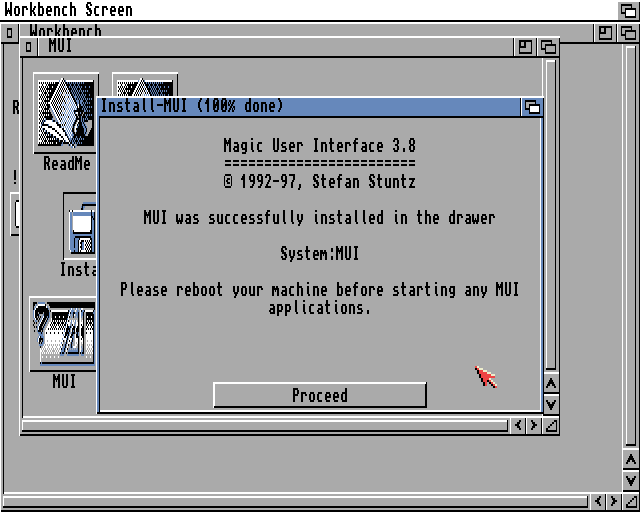
Task: Open the ReadMe icon in the MUI window
Action: click(66, 113)
